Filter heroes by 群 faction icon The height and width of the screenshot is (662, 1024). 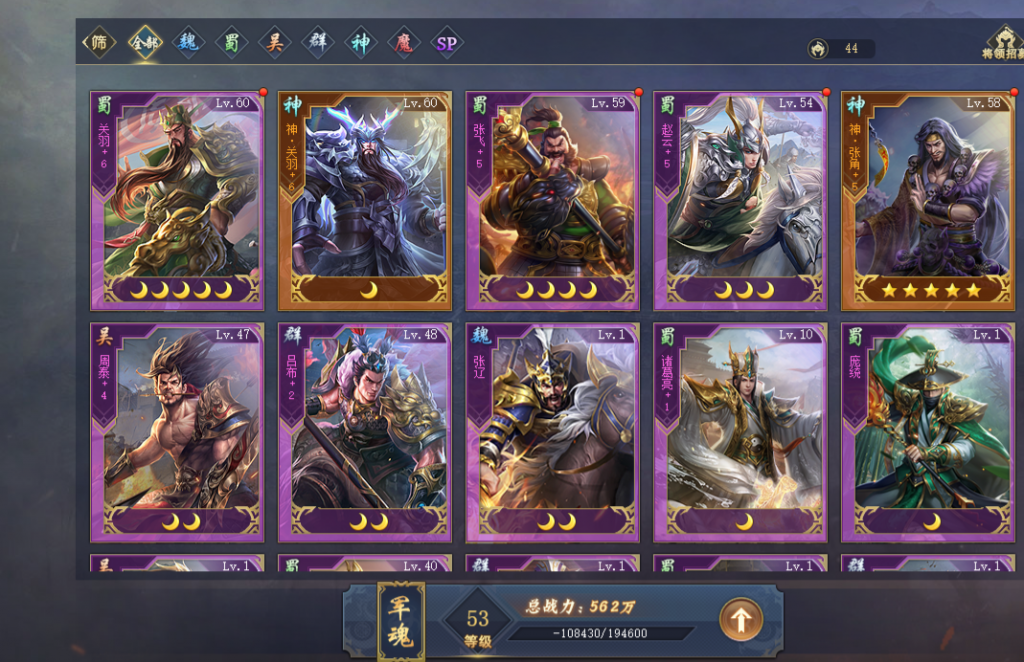pyautogui.click(x=317, y=42)
